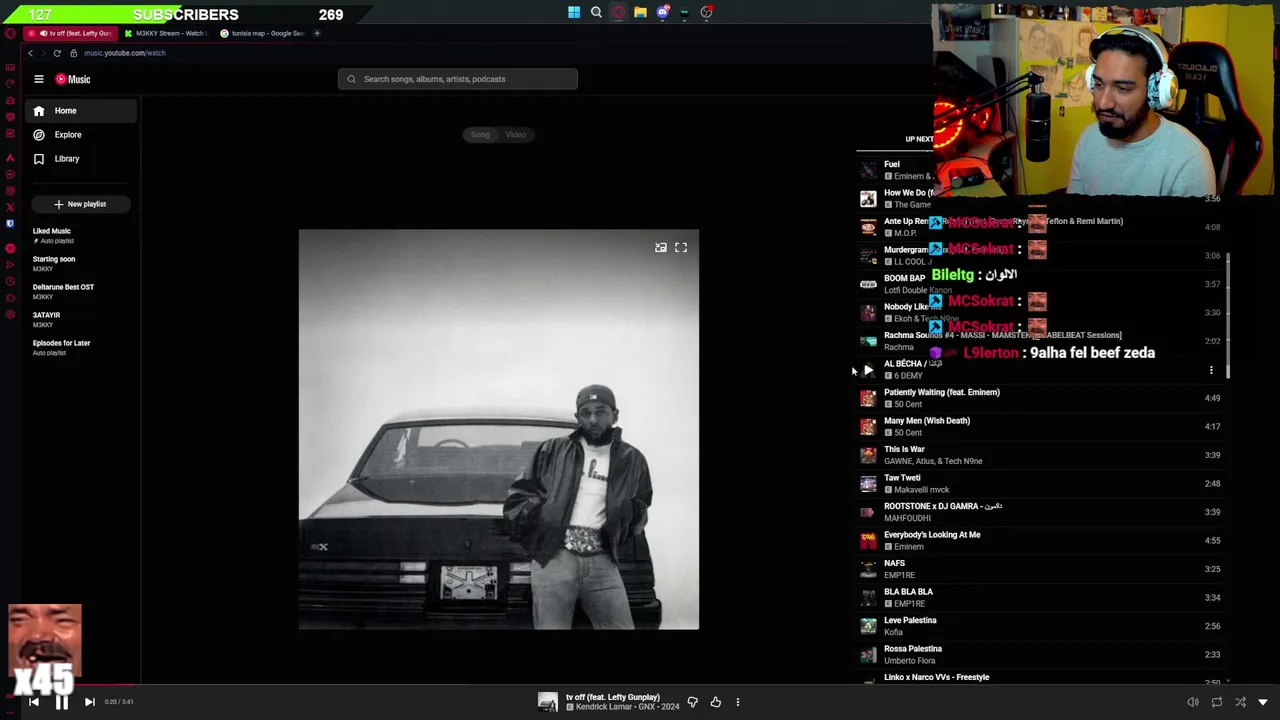Click the search songs, albums, artists field
The width and height of the screenshot is (1280, 720).
point(457,79)
